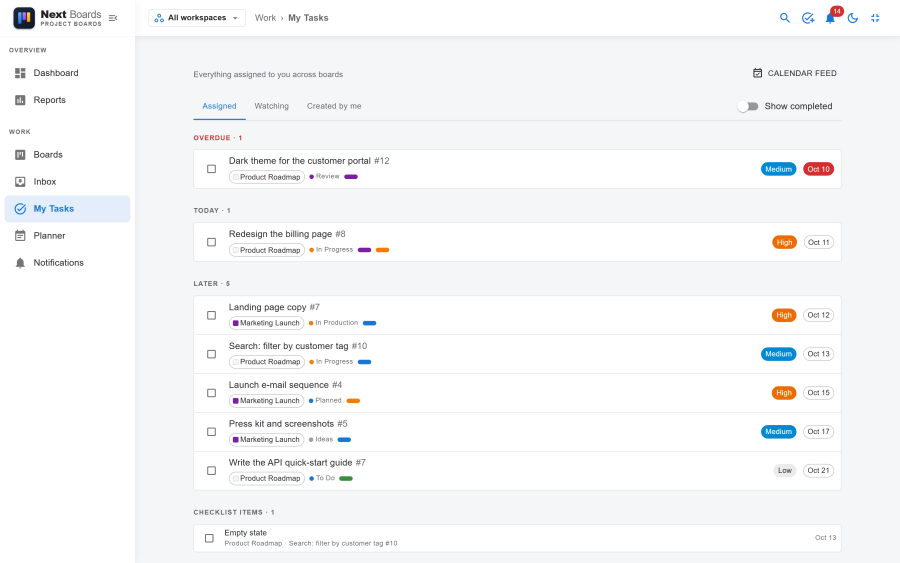Click the OVERDUE section header
This screenshot has width=900, height=563.
218,138
